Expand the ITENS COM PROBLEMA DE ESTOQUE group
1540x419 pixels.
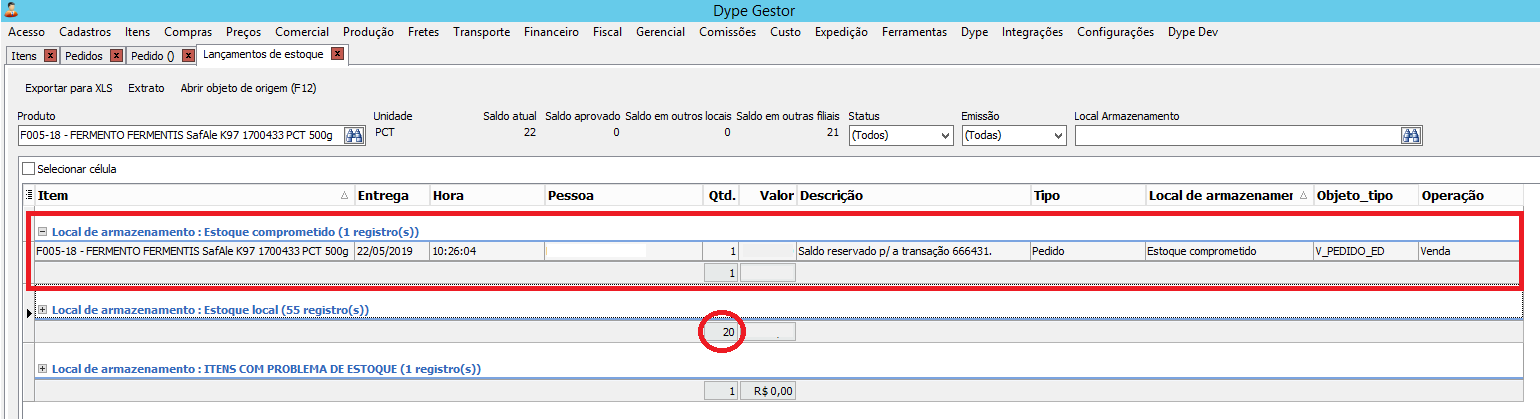[x=43, y=369]
